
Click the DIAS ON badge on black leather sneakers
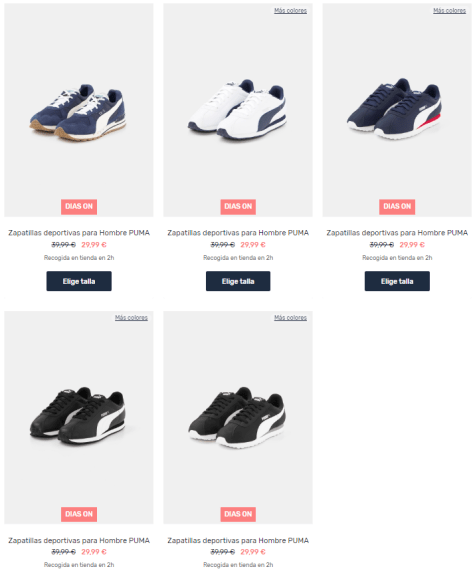click(x=79, y=514)
